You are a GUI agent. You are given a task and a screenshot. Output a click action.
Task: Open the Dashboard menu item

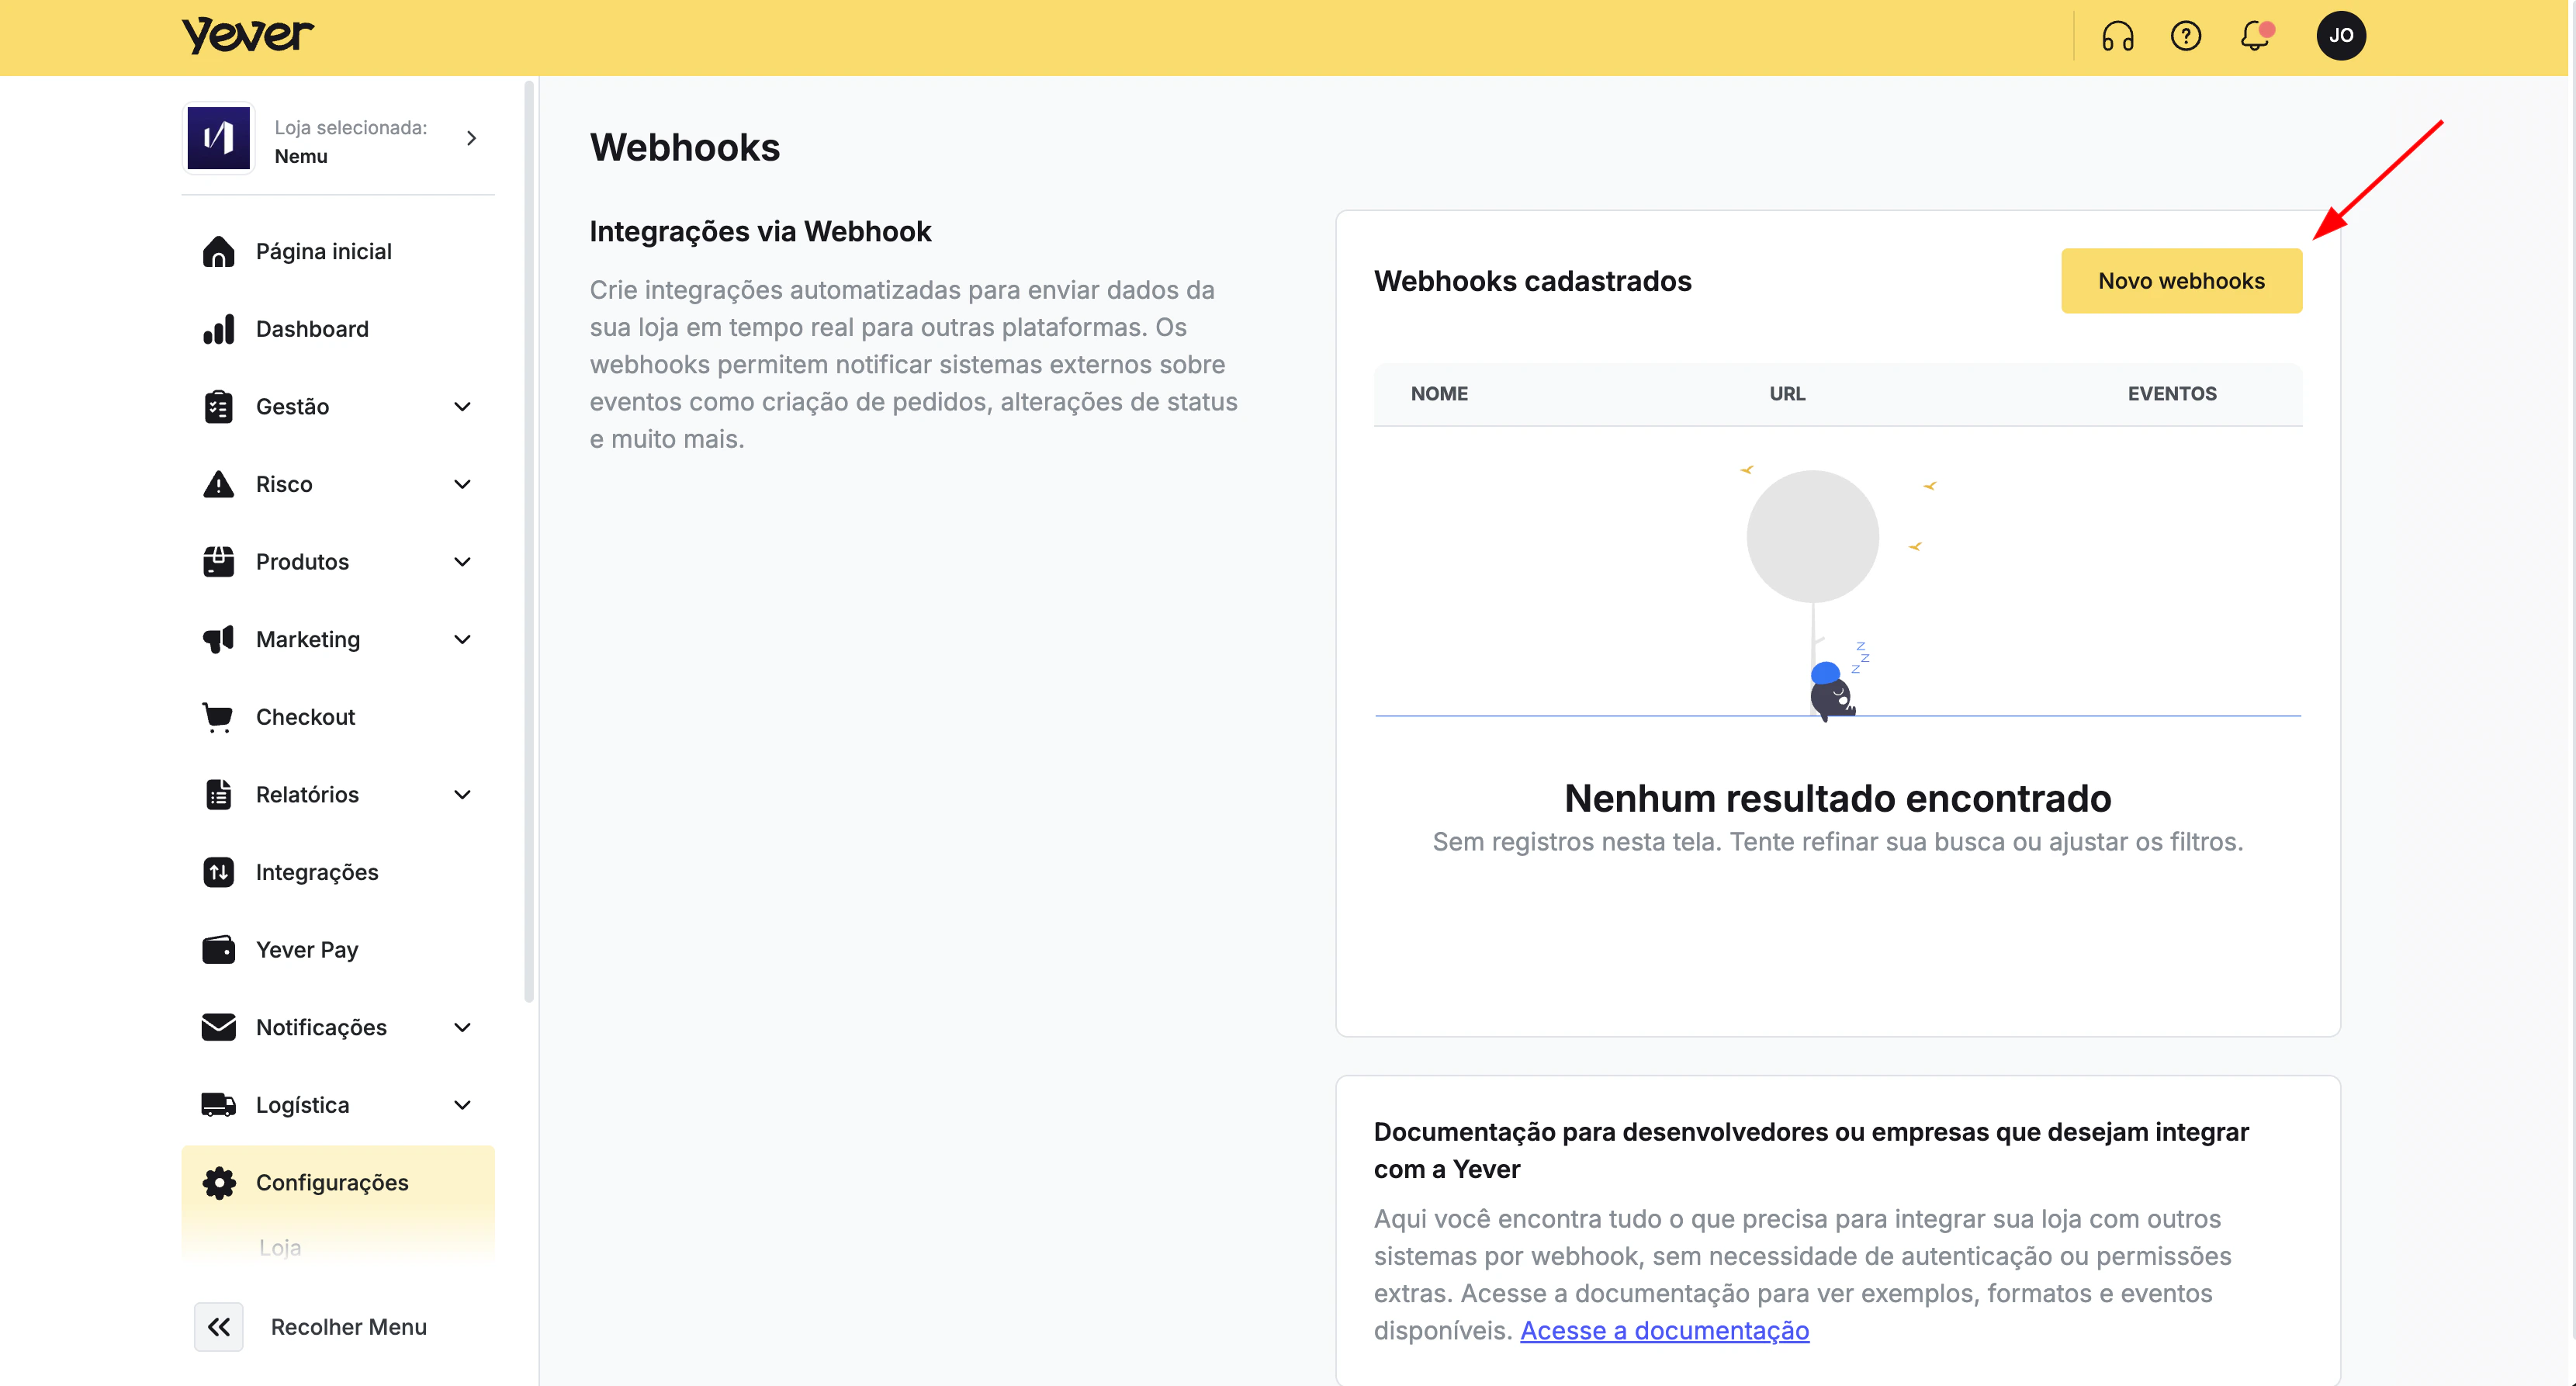(312, 329)
